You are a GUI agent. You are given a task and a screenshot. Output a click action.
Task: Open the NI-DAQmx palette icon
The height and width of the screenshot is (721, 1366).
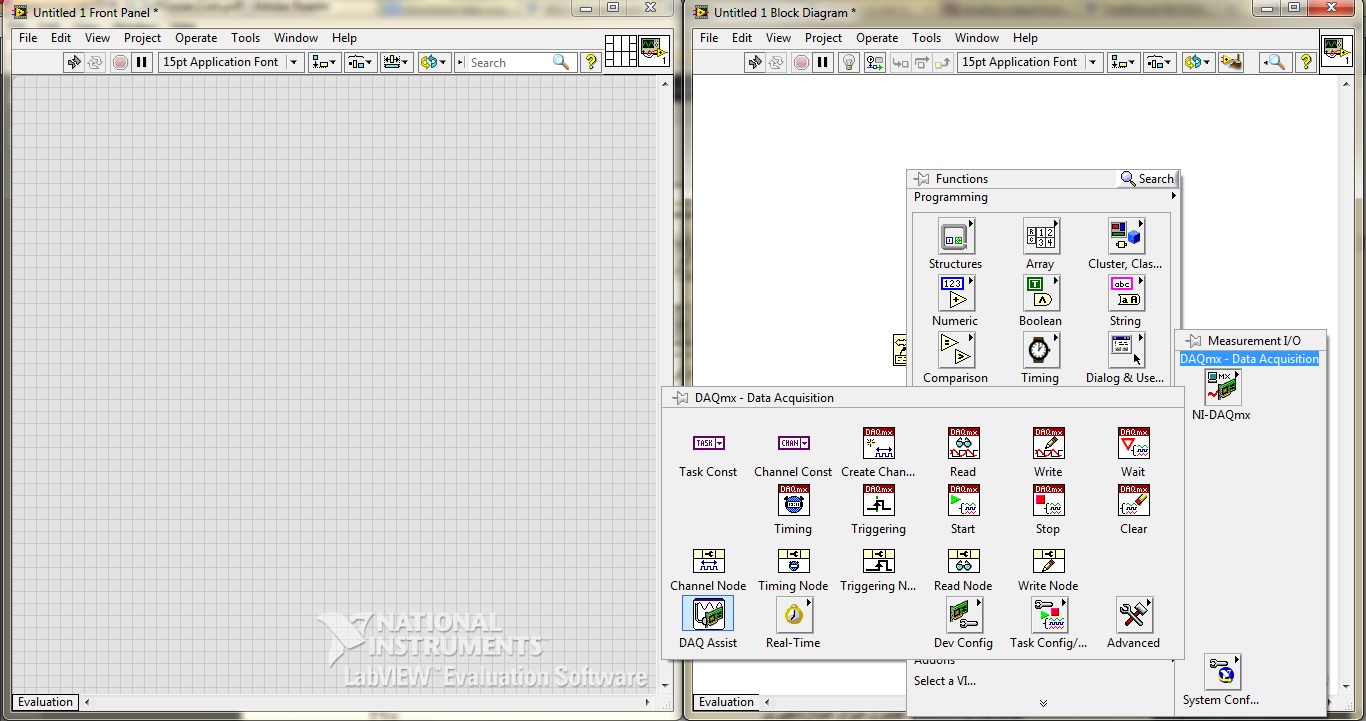click(1222, 387)
